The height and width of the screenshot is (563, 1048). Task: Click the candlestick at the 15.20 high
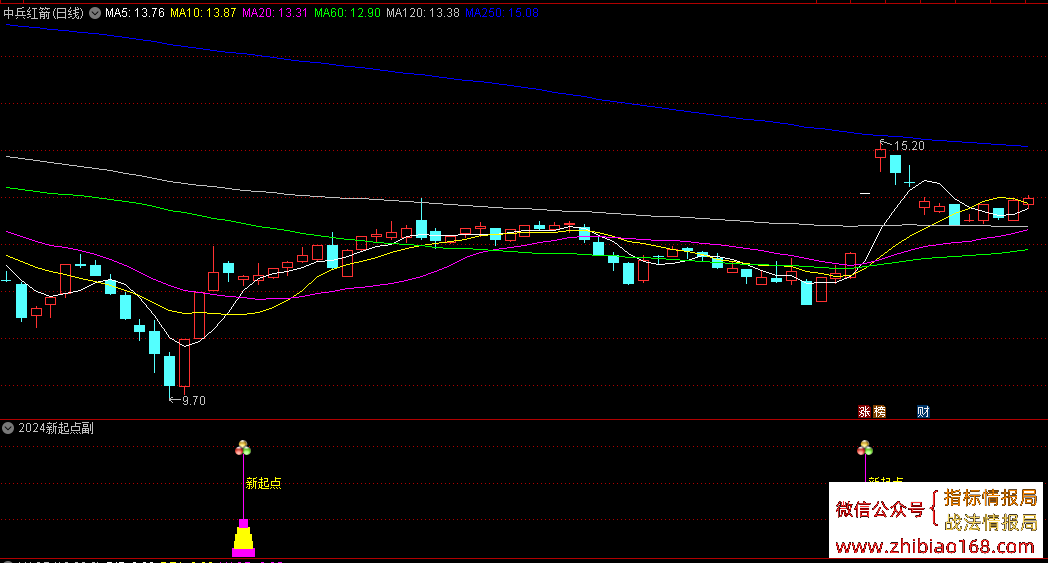[x=880, y=156]
